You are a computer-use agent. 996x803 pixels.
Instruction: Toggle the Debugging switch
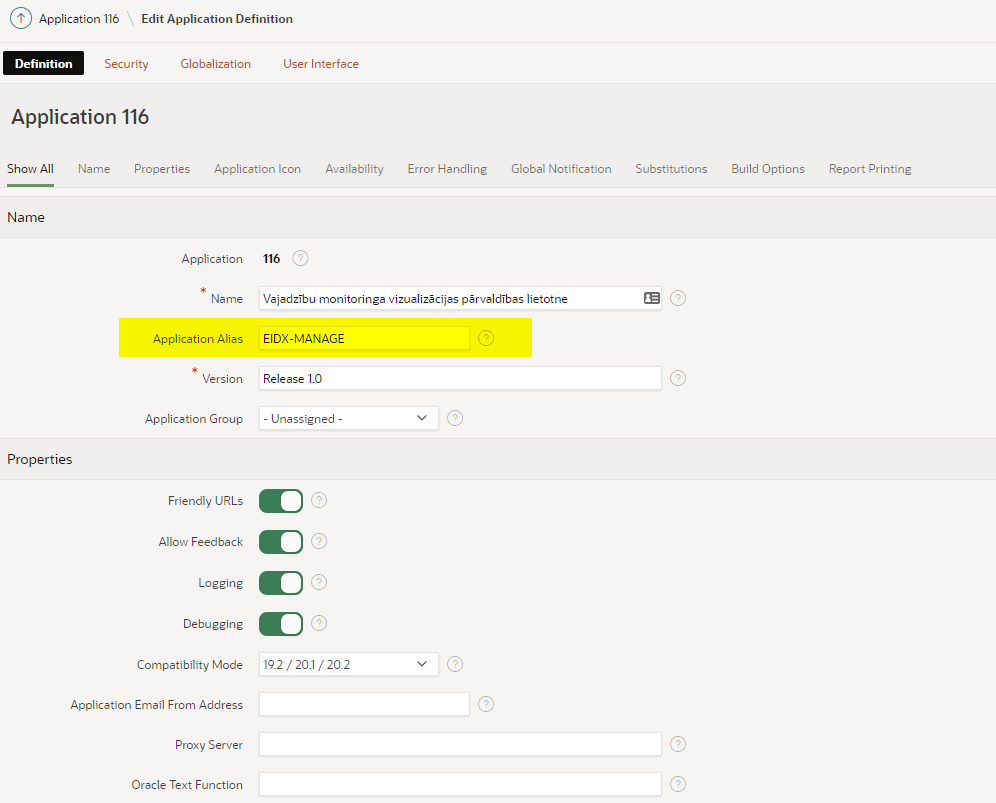point(281,624)
